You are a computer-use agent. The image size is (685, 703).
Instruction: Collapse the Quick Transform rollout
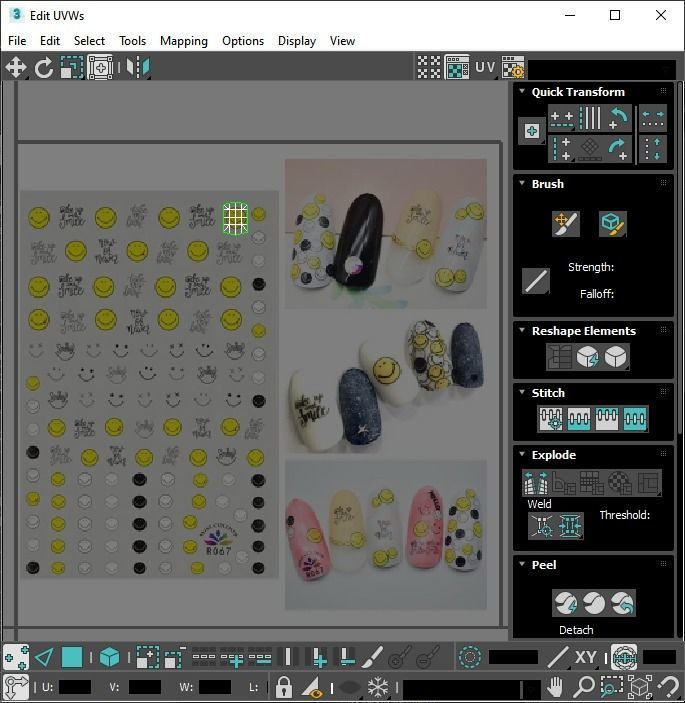tap(522, 91)
